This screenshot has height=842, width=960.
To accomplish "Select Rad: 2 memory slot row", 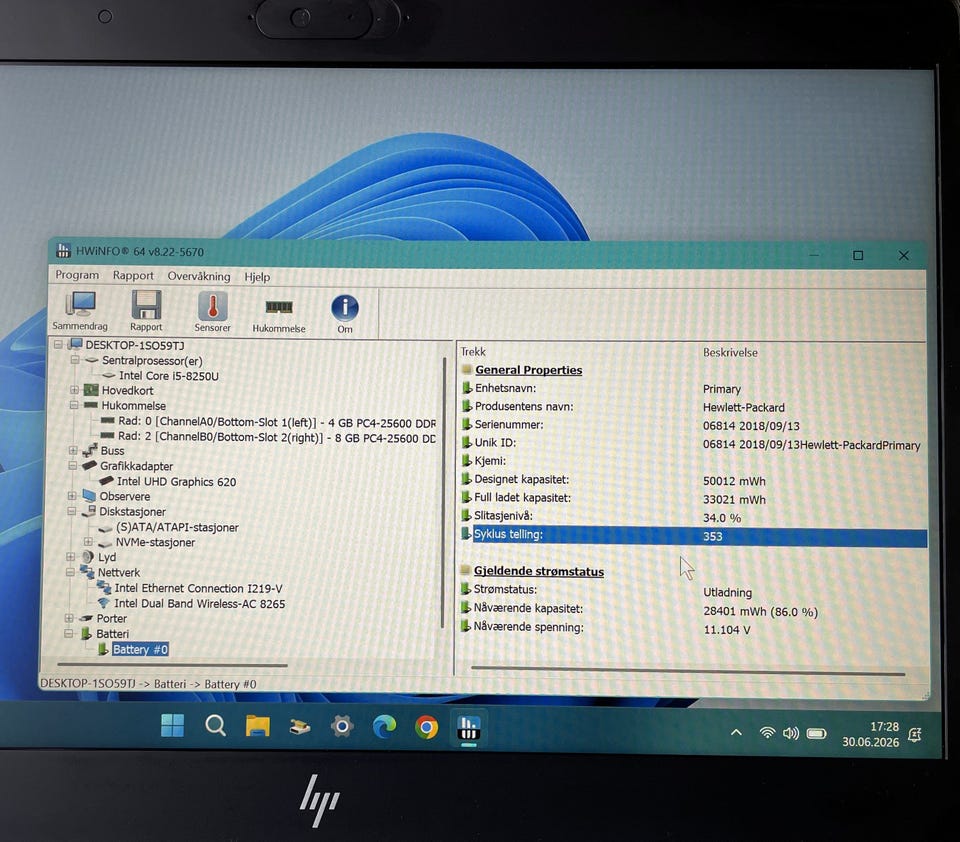I will point(277,437).
